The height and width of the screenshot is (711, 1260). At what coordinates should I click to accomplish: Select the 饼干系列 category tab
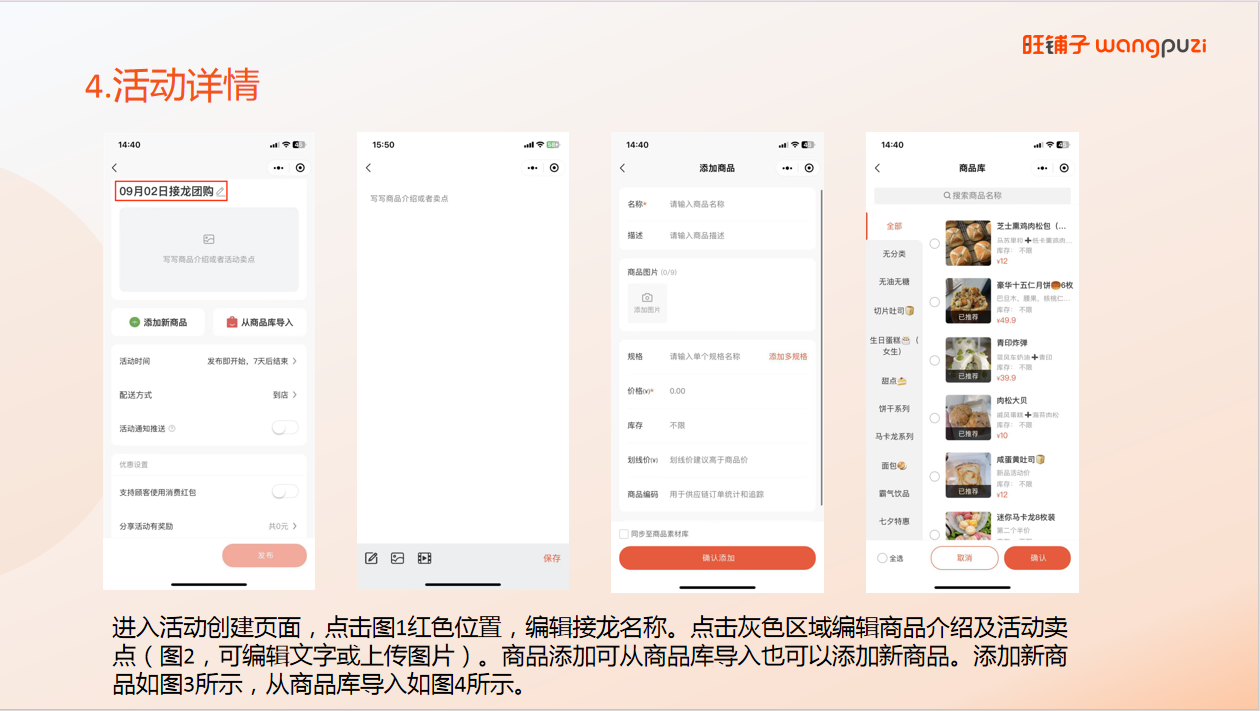point(894,409)
